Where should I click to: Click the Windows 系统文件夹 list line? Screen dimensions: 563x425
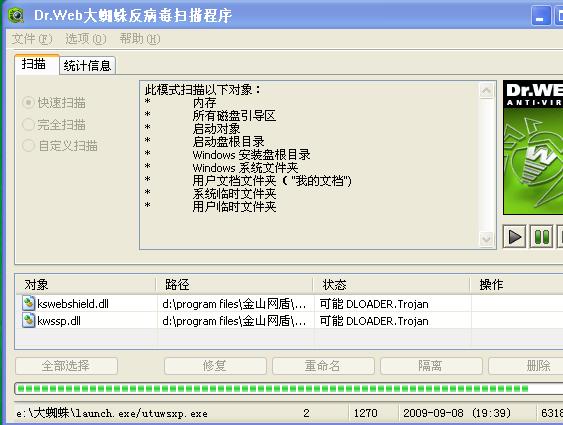(245, 168)
